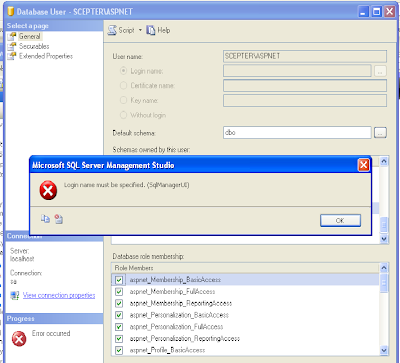Close the Management Studio error dialog

(x=363, y=165)
